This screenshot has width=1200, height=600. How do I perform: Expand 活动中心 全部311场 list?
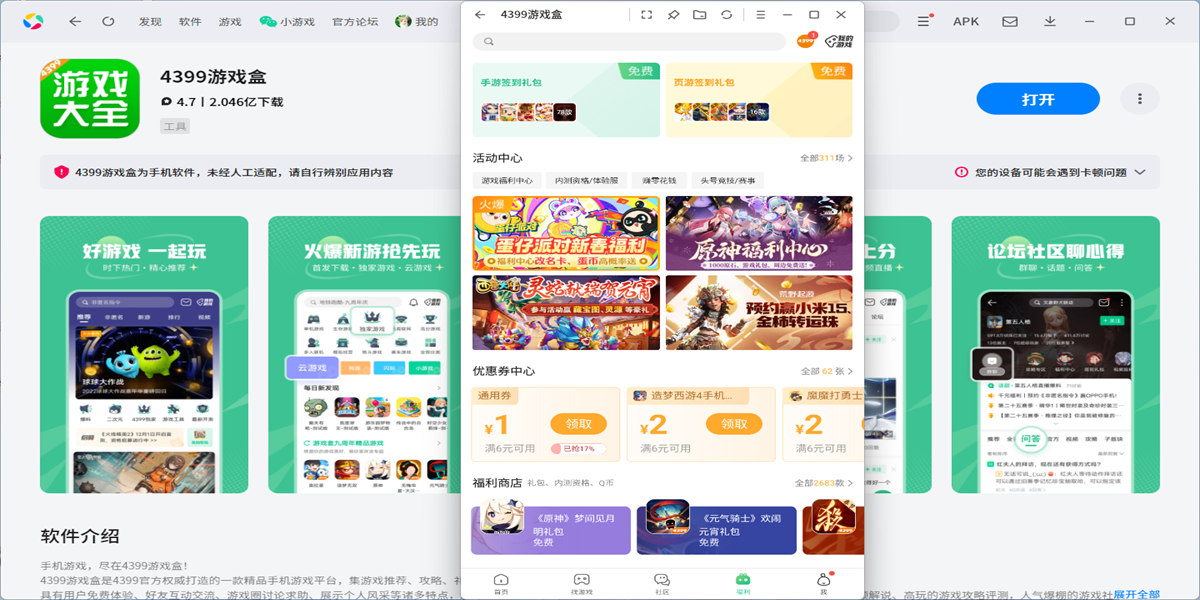[826, 158]
